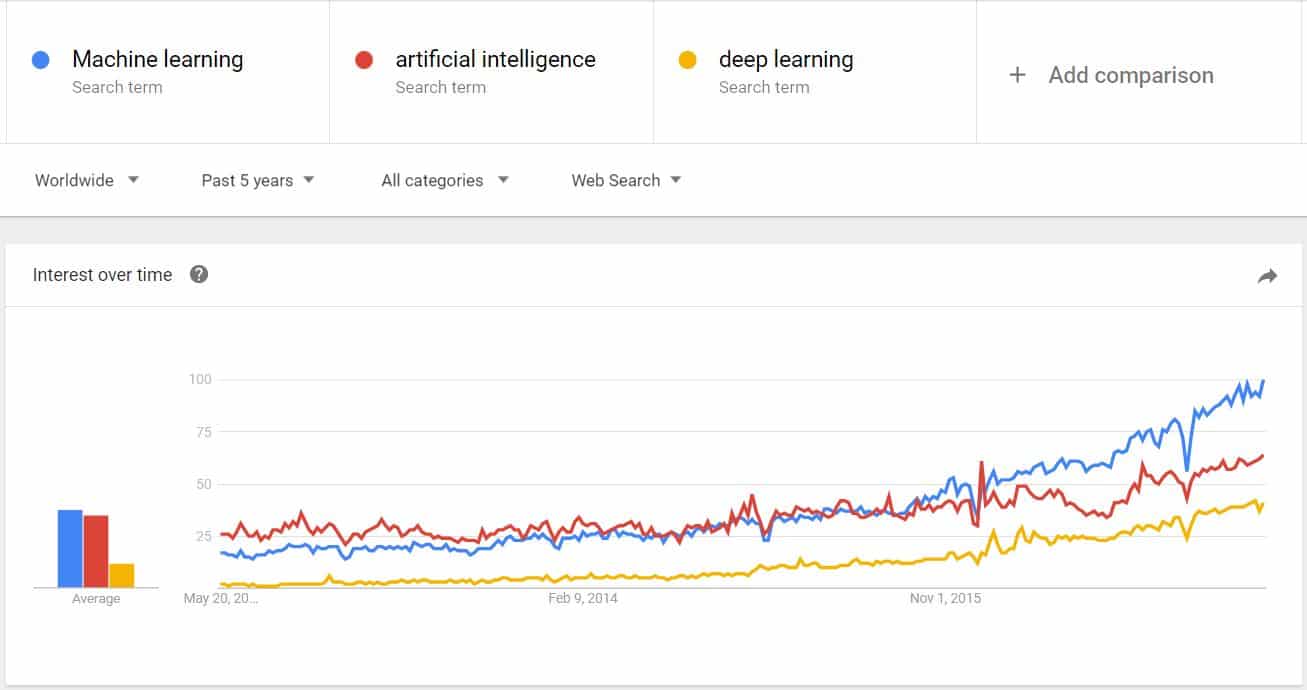1307x690 pixels.
Task: Click the share arrow icon
Action: click(1267, 276)
